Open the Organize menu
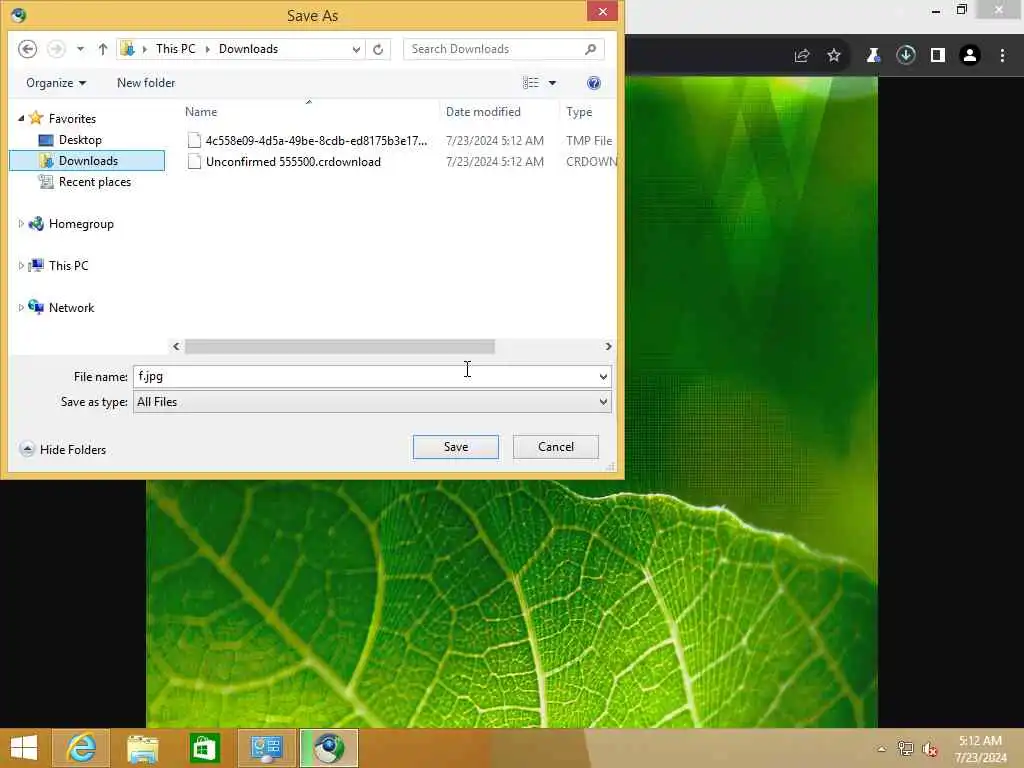The image size is (1024, 768). (56, 83)
